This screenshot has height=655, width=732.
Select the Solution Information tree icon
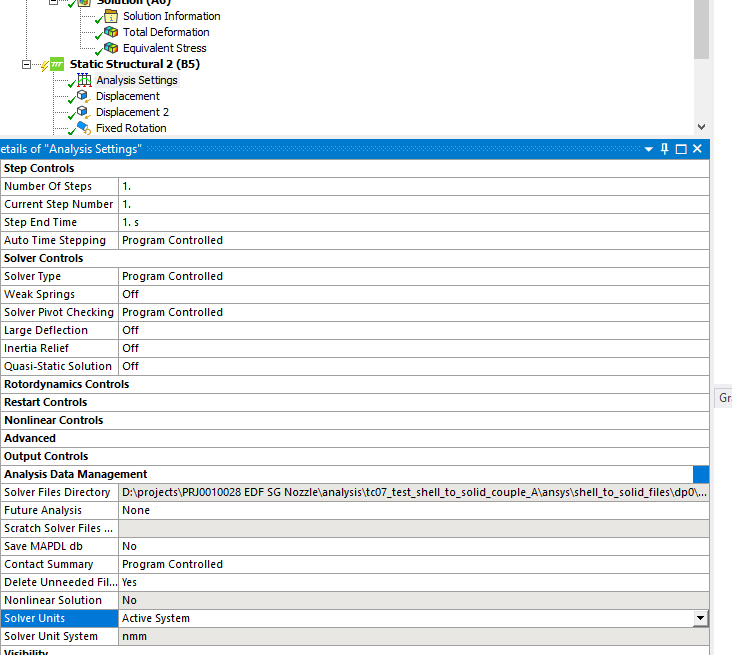click(x=111, y=16)
